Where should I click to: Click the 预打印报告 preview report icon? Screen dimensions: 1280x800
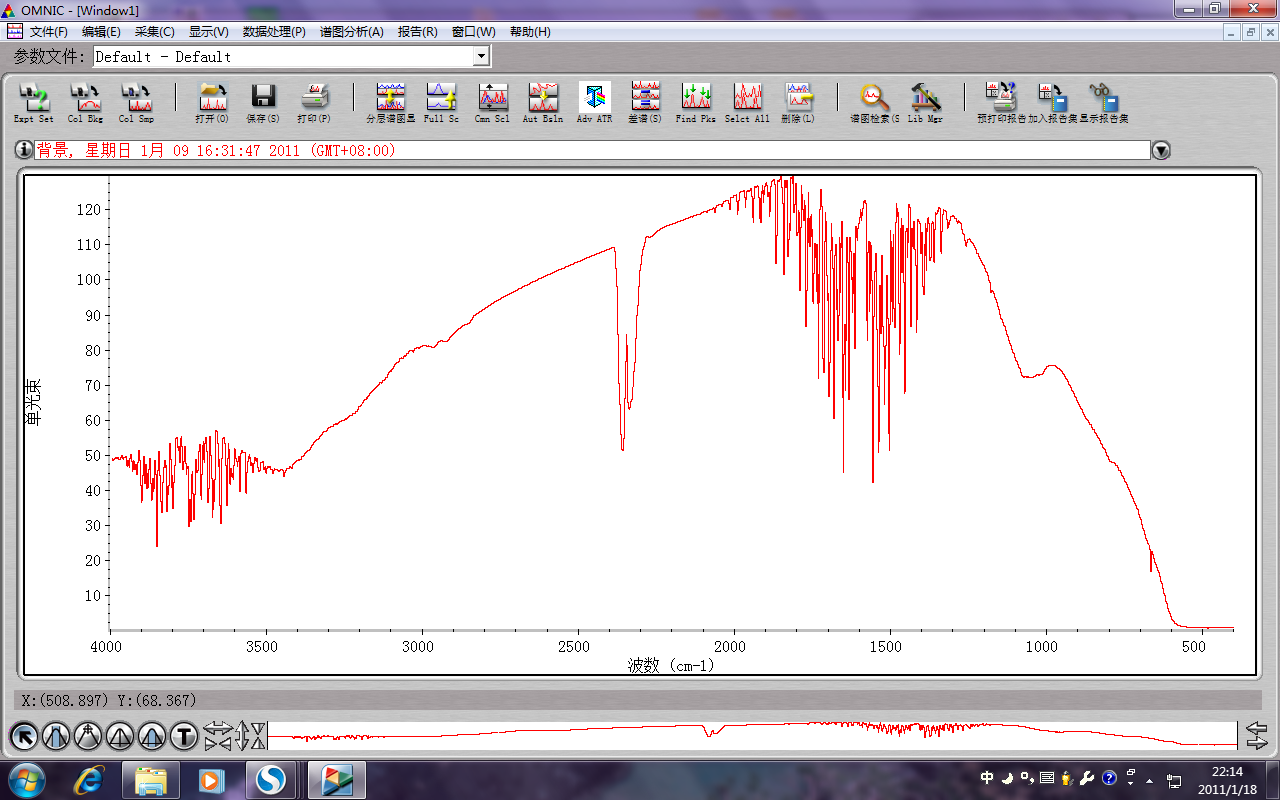coord(1001,103)
